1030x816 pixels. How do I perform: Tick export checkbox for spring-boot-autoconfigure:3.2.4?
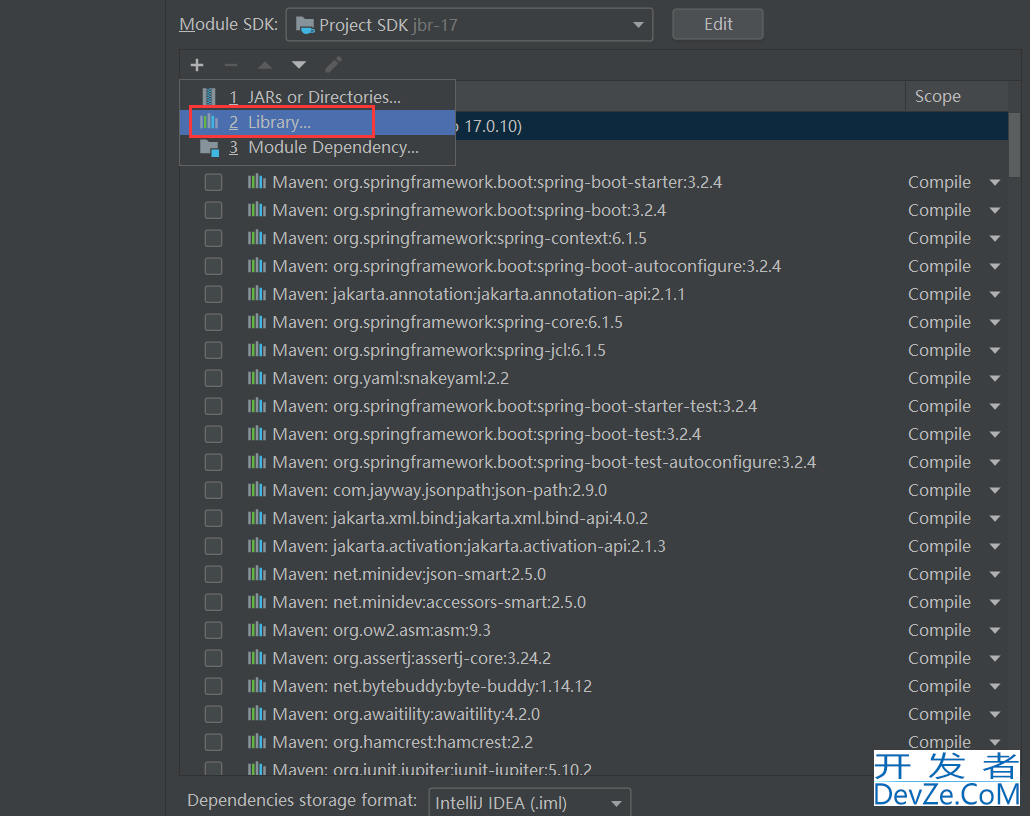213,266
